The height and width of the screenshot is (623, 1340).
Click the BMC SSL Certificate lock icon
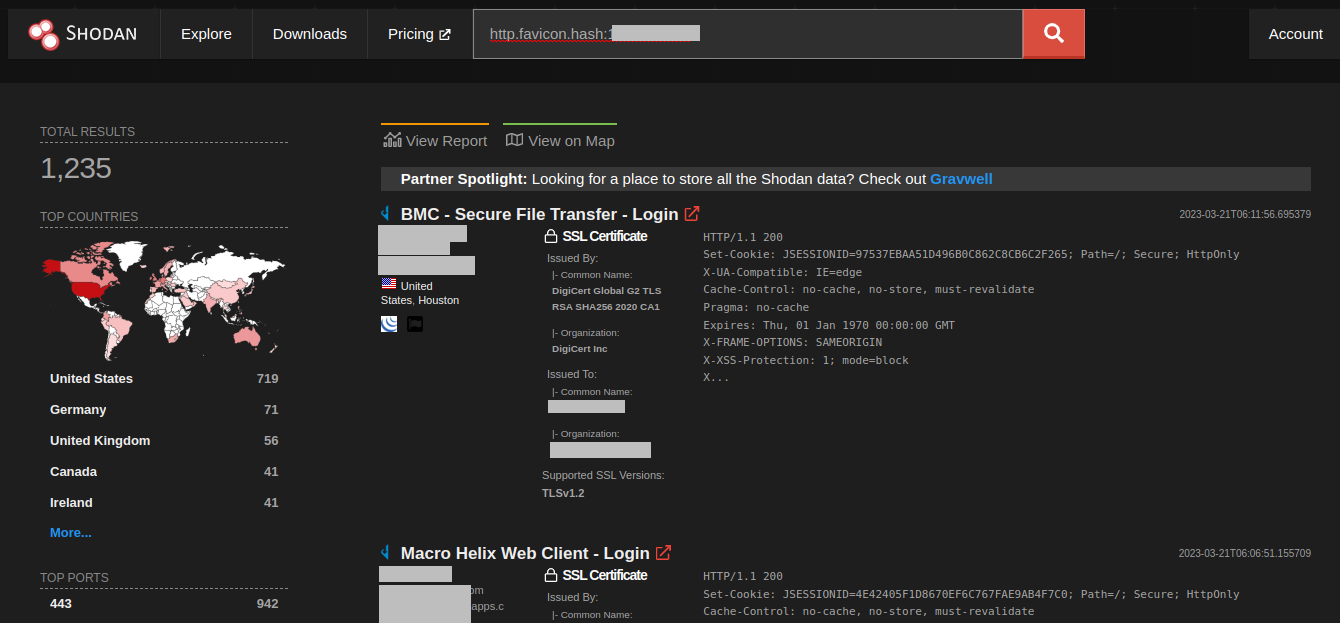[x=550, y=237]
